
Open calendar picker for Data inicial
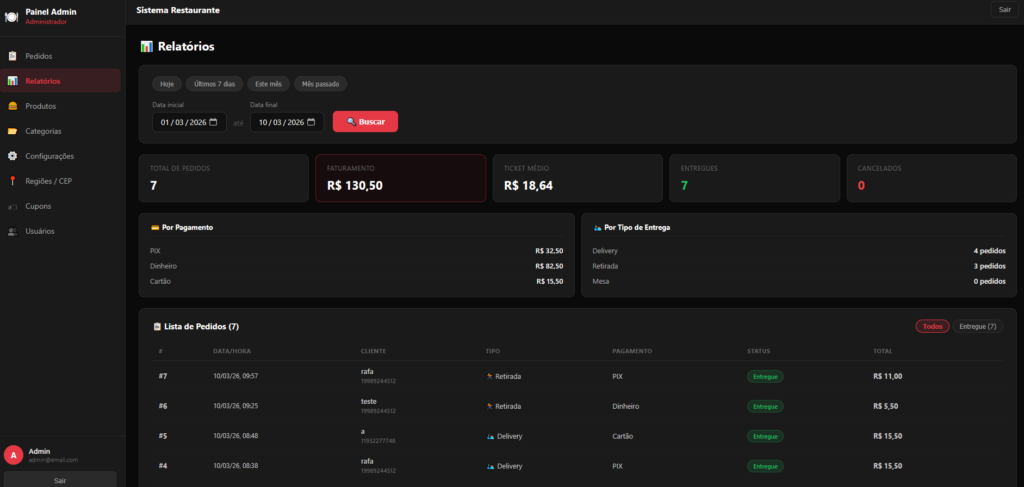tap(213, 122)
